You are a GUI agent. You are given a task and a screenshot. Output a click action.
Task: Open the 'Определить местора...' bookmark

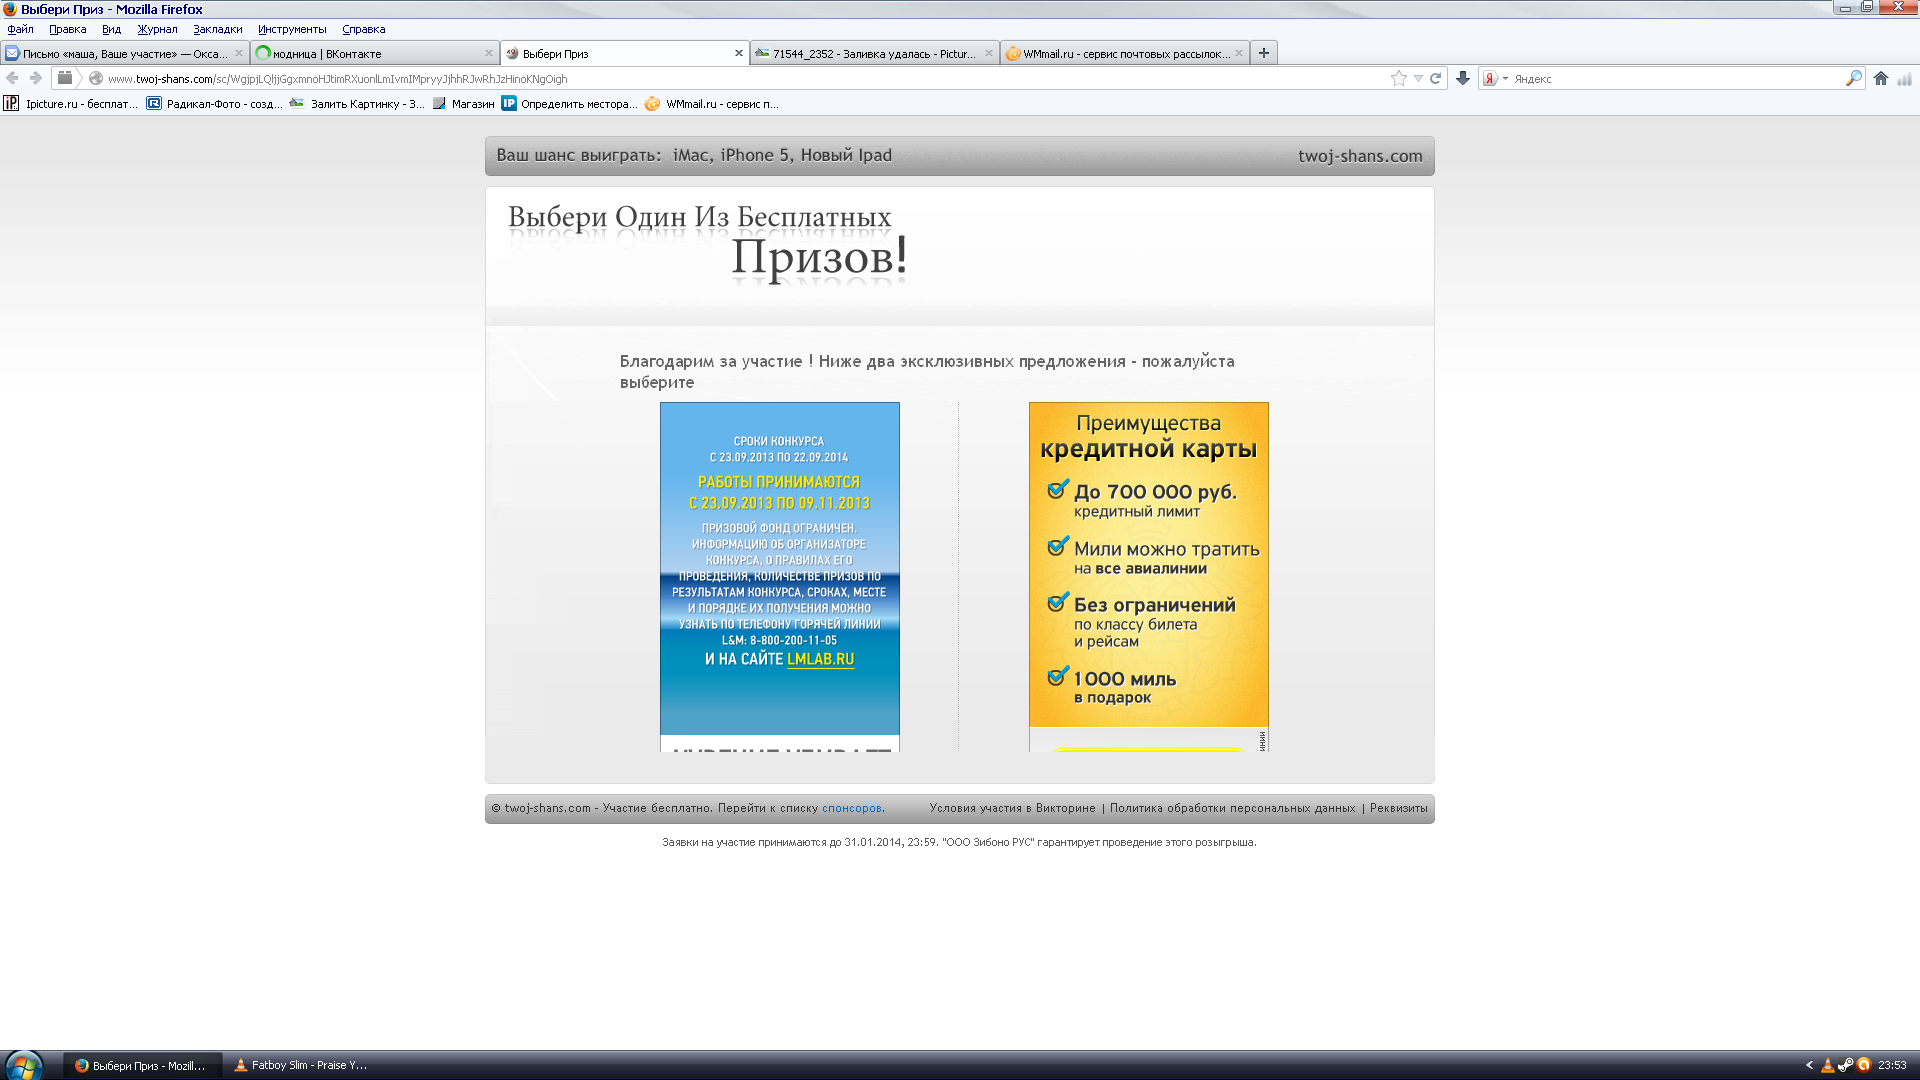[570, 103]
